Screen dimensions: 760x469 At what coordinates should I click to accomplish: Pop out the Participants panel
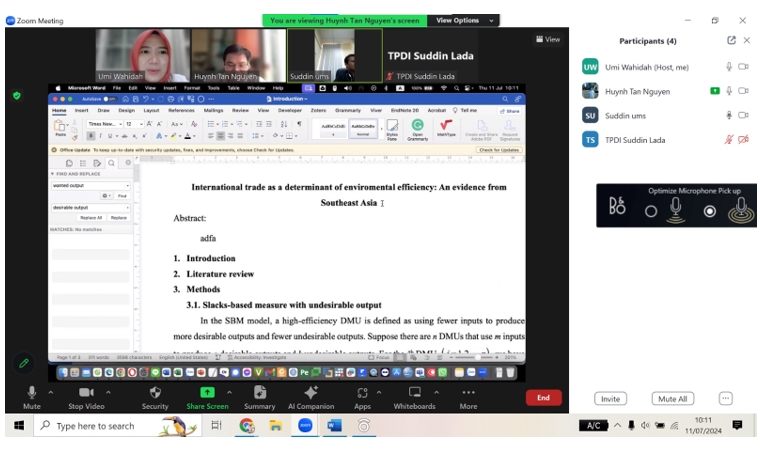pyautogui.click(x=731, y=41)
